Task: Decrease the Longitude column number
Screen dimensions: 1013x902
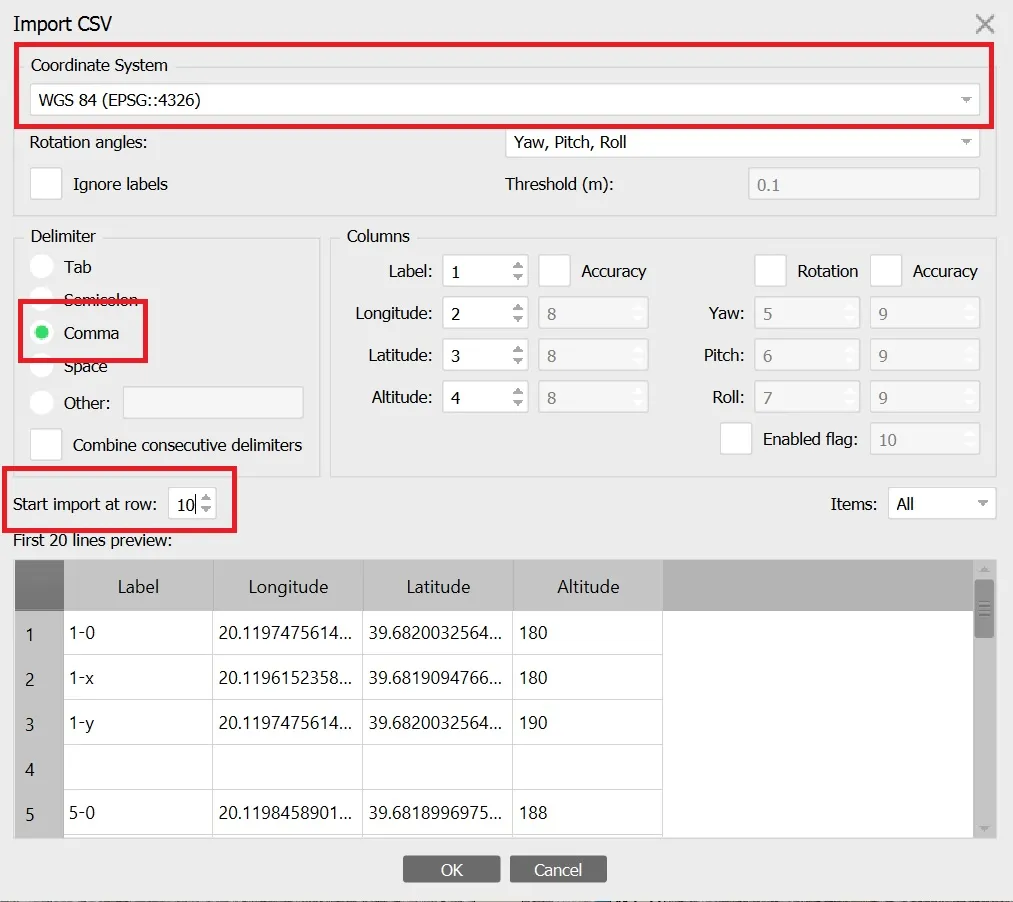Action: (517, 318)
